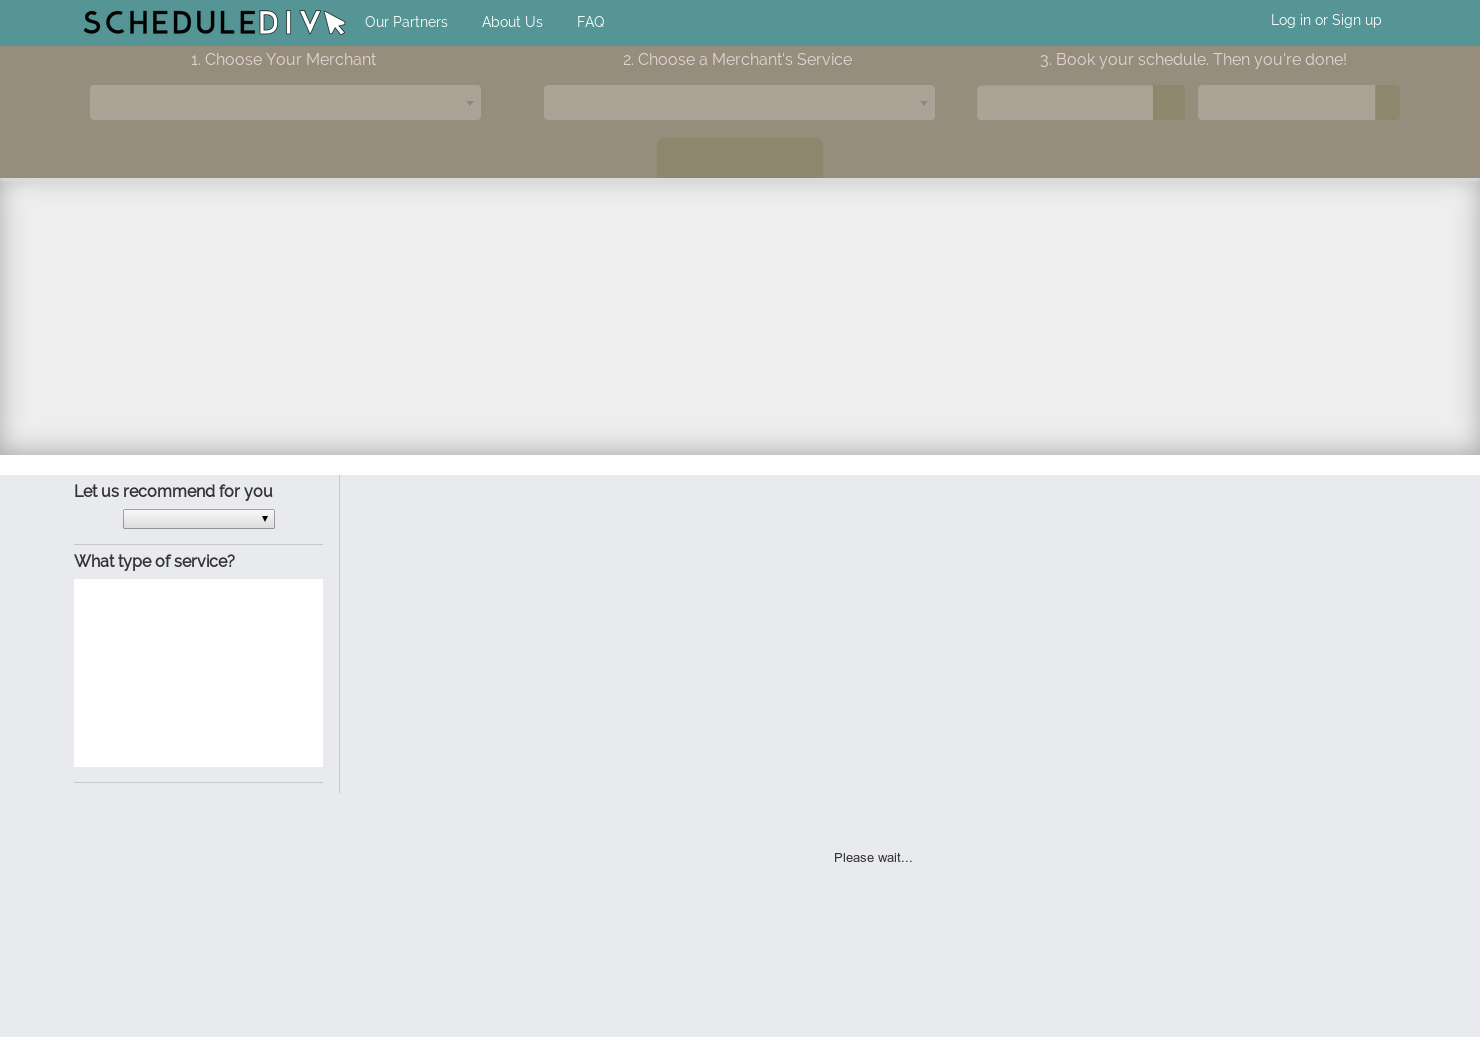Screen dimensions: 1480x1037
Task: Open the FAQ page
Action: click(x=590, y=22)
